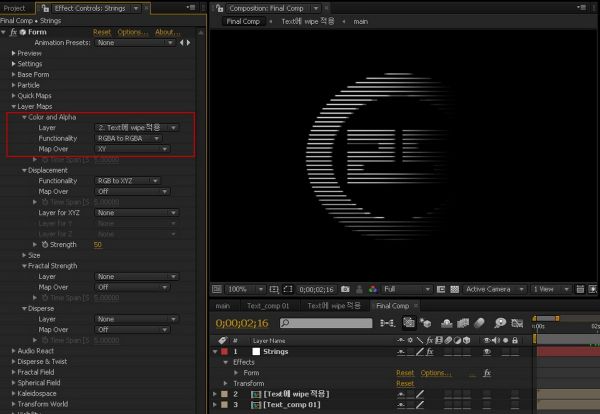This screenshot has height=414, width=600.
Task: Toggle the shy switch for Strings layer
Action: (x=401, y=351)
